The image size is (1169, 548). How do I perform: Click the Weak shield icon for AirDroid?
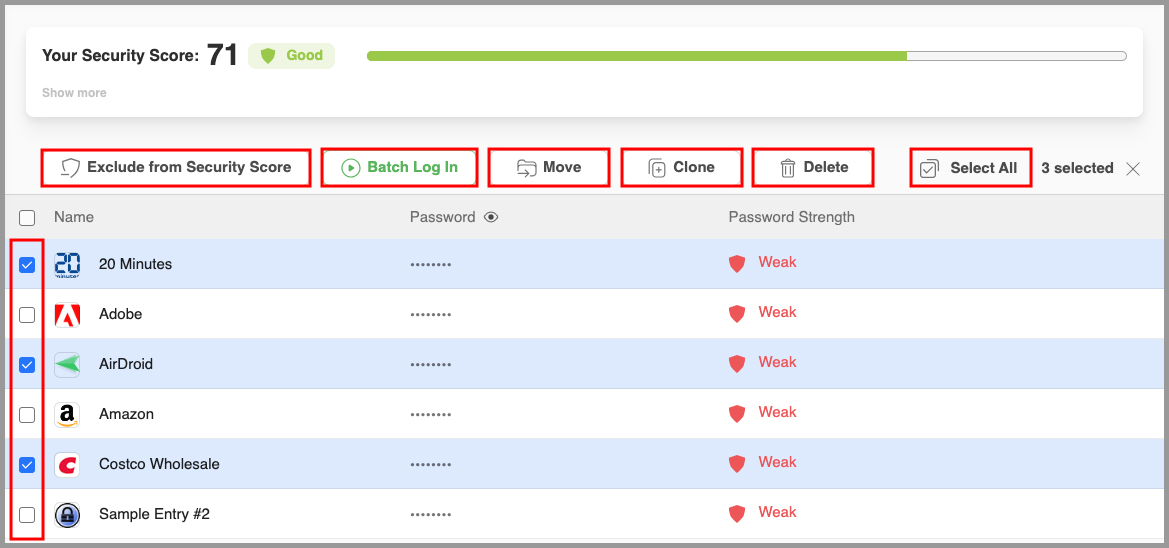(x=737, y=363)
